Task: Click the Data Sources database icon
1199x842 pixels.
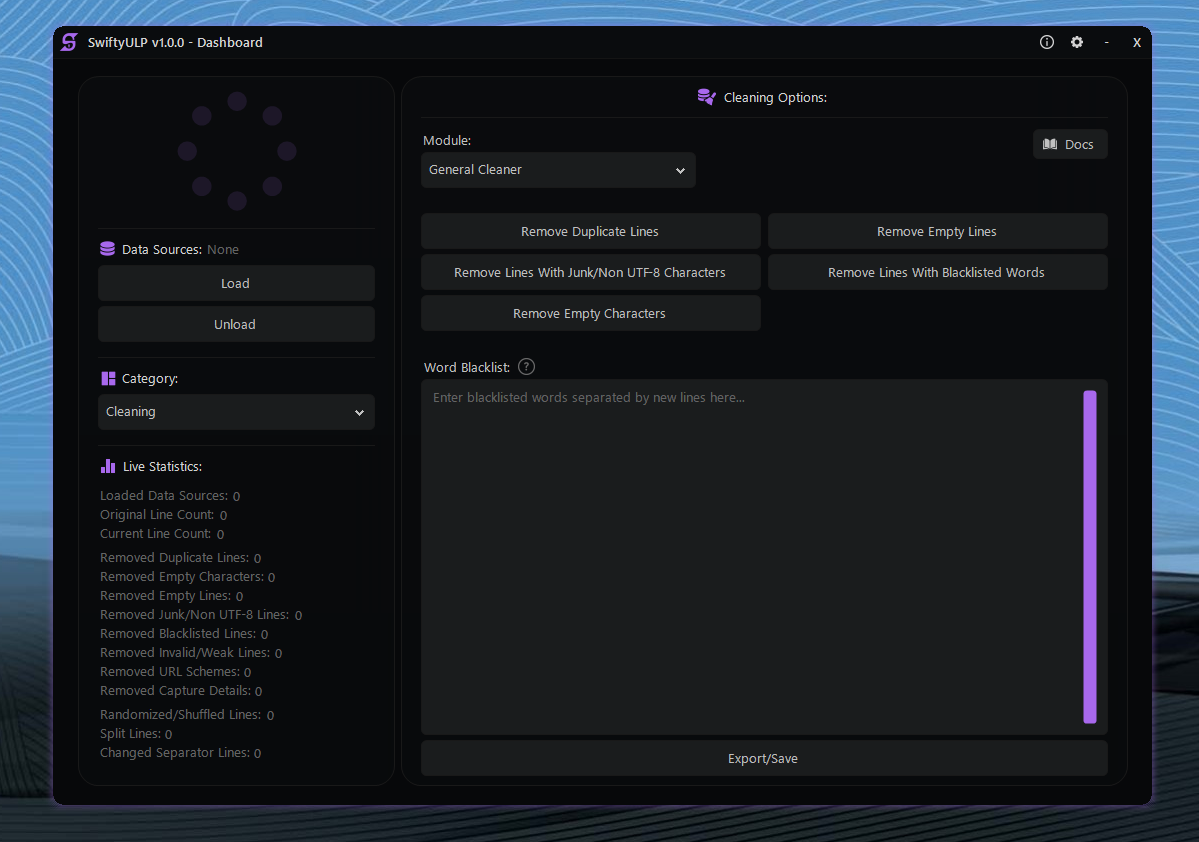Action: (x=107, y=248)
